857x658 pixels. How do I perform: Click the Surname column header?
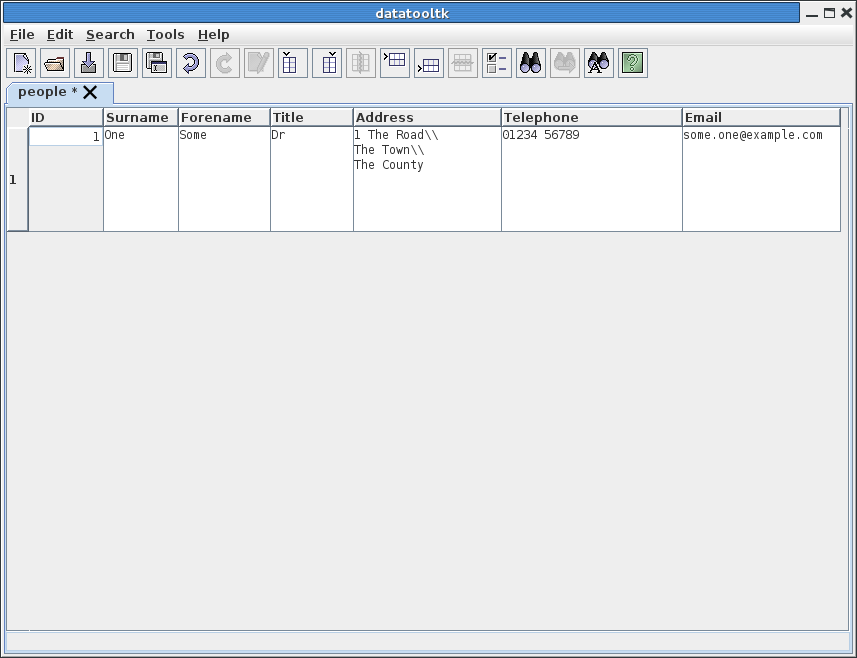[x=140, y=117]
